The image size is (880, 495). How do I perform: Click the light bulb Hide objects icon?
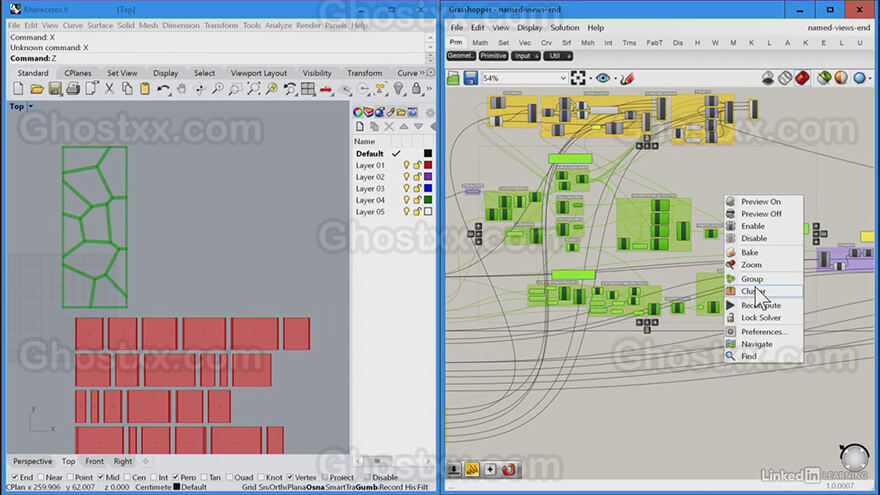(398, 89)
